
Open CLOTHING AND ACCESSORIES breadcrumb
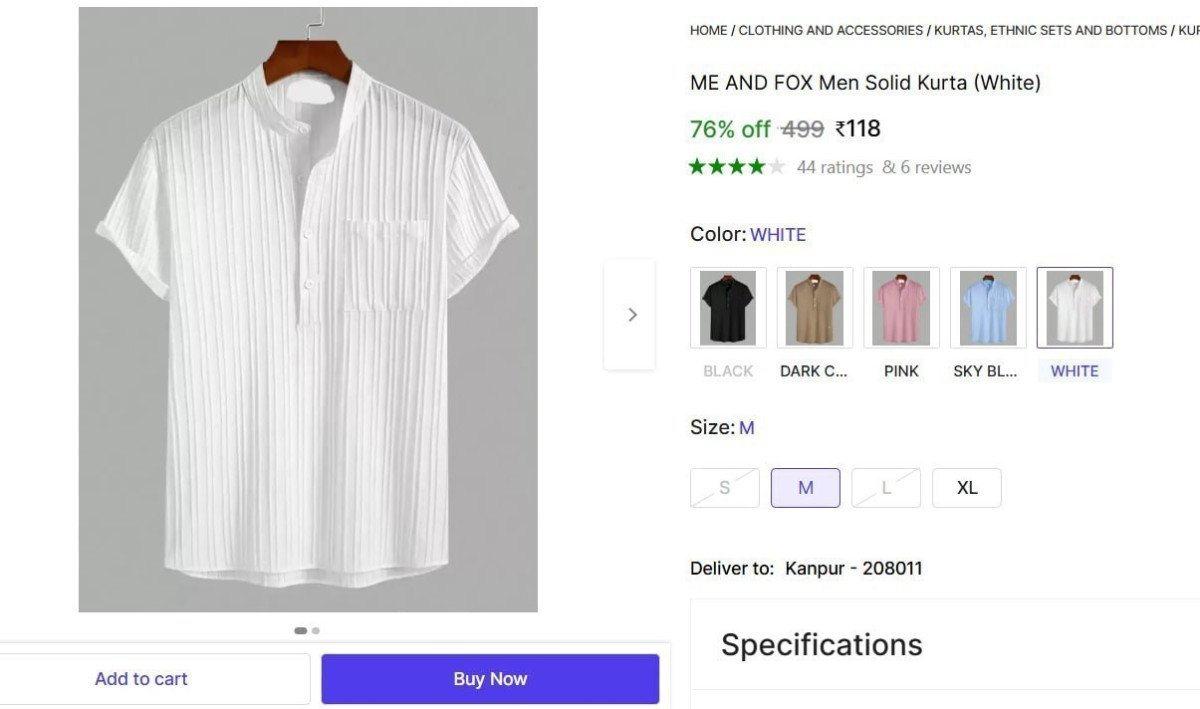tap(829, 30)
